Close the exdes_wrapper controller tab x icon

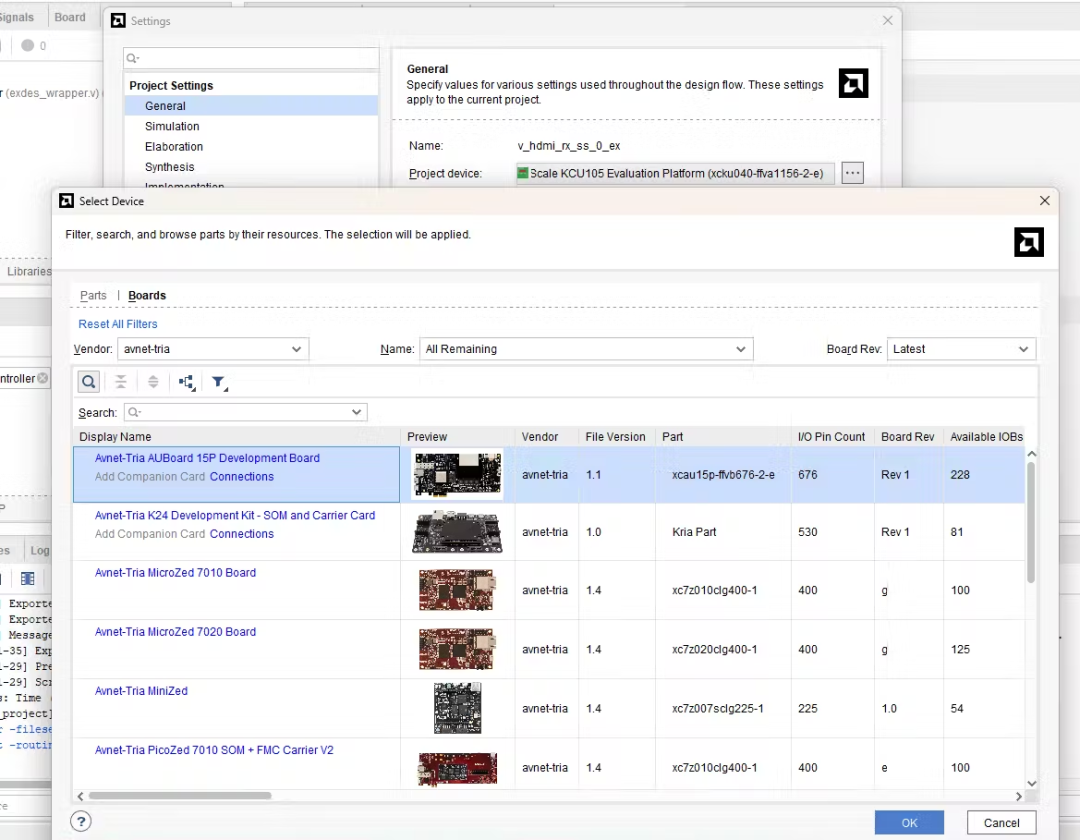pos(43,378)
